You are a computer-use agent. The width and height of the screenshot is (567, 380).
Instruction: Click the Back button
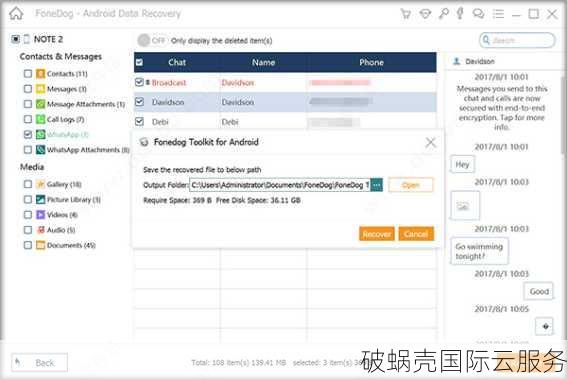point(39,363)
